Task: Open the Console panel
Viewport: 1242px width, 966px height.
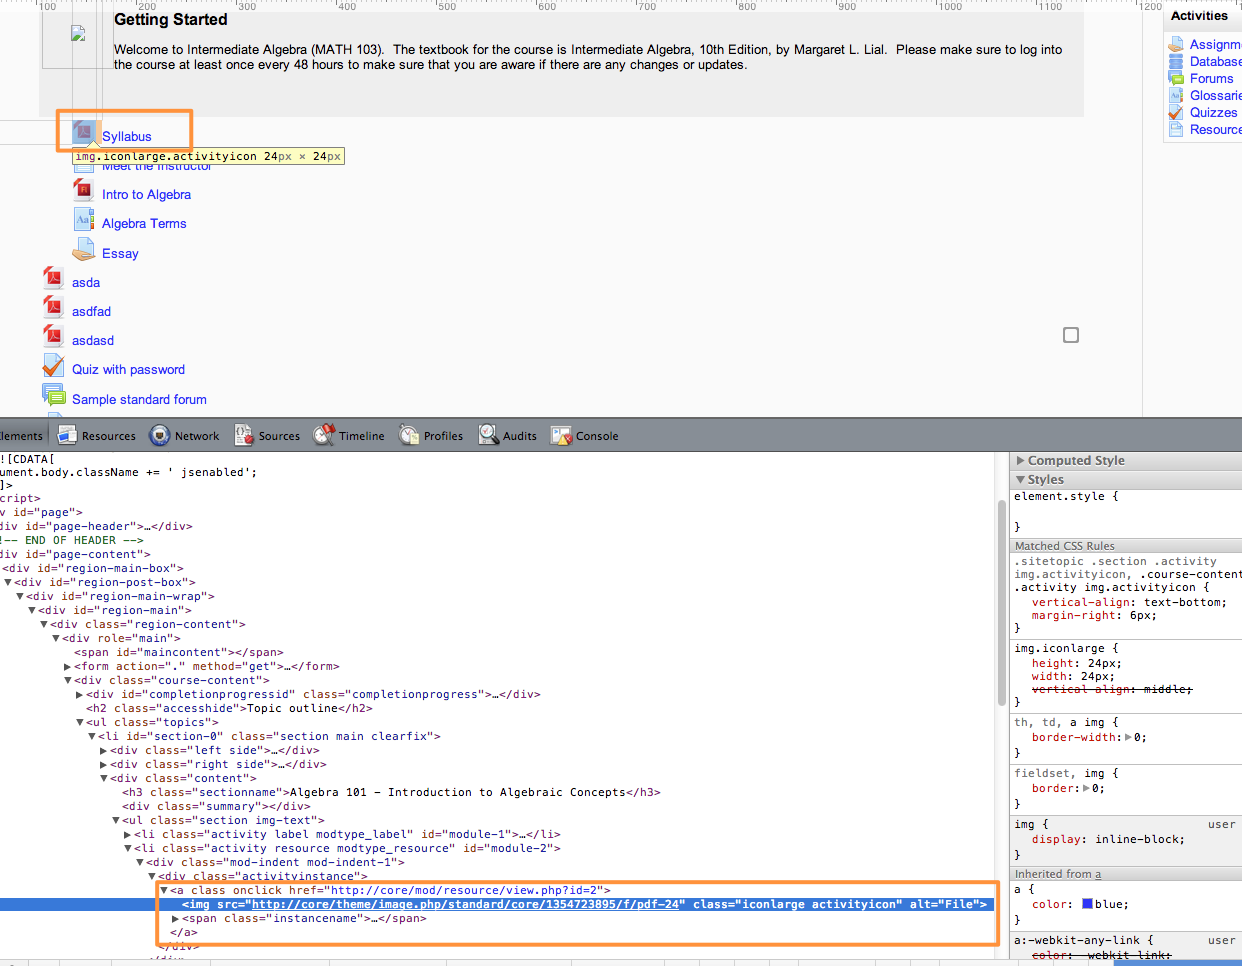Action: tap(585, 436)
